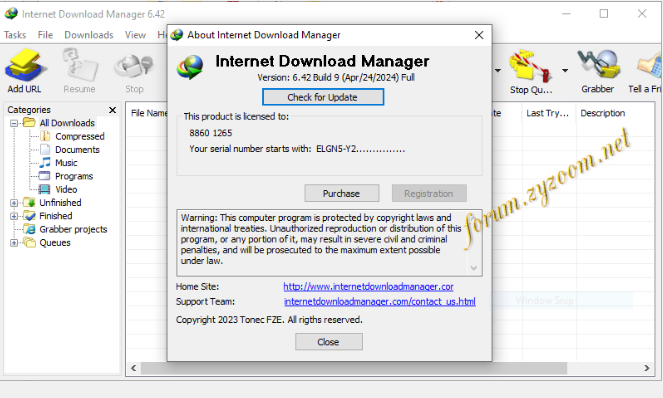
Task: Open the Home Site internetdownloadmanager link
Action: (368, 287)
